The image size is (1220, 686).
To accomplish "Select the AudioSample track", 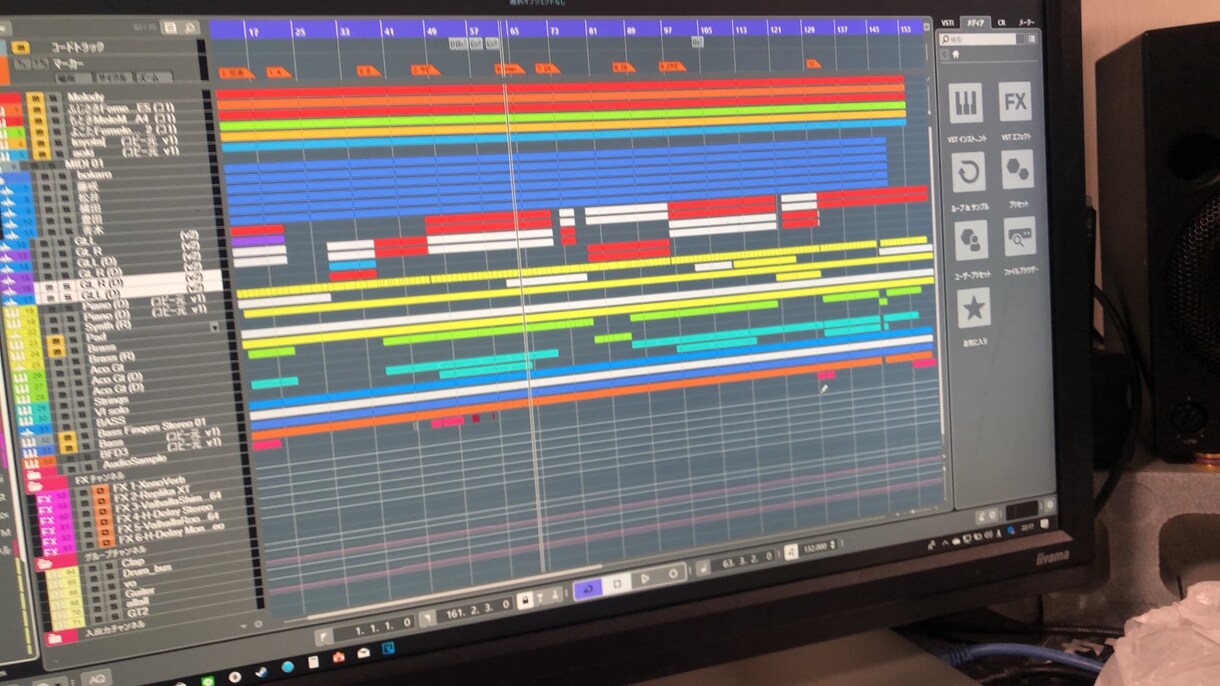I will (134, 461).
